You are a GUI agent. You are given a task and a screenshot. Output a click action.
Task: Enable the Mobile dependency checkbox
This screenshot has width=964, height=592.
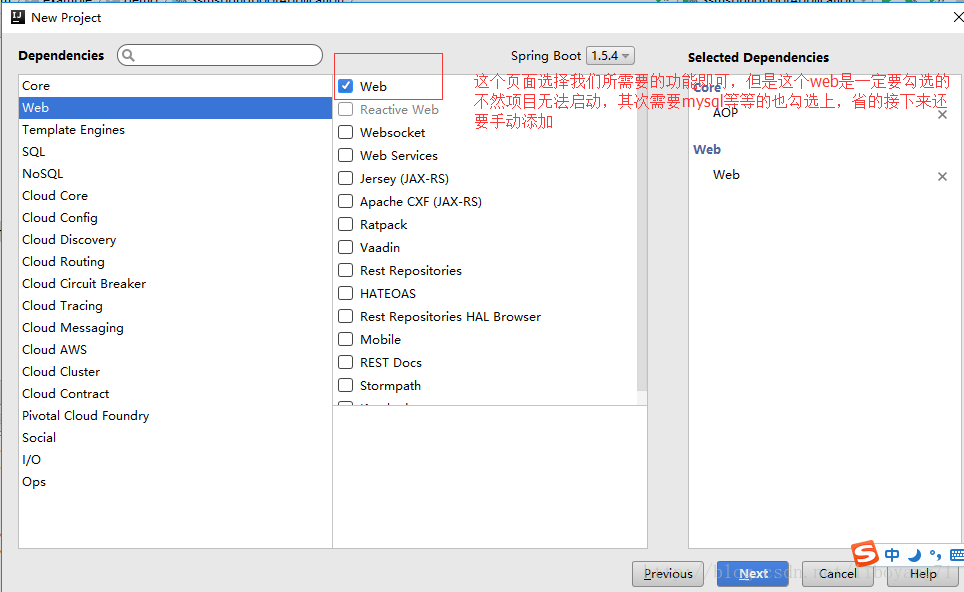[x=346, y=339]
